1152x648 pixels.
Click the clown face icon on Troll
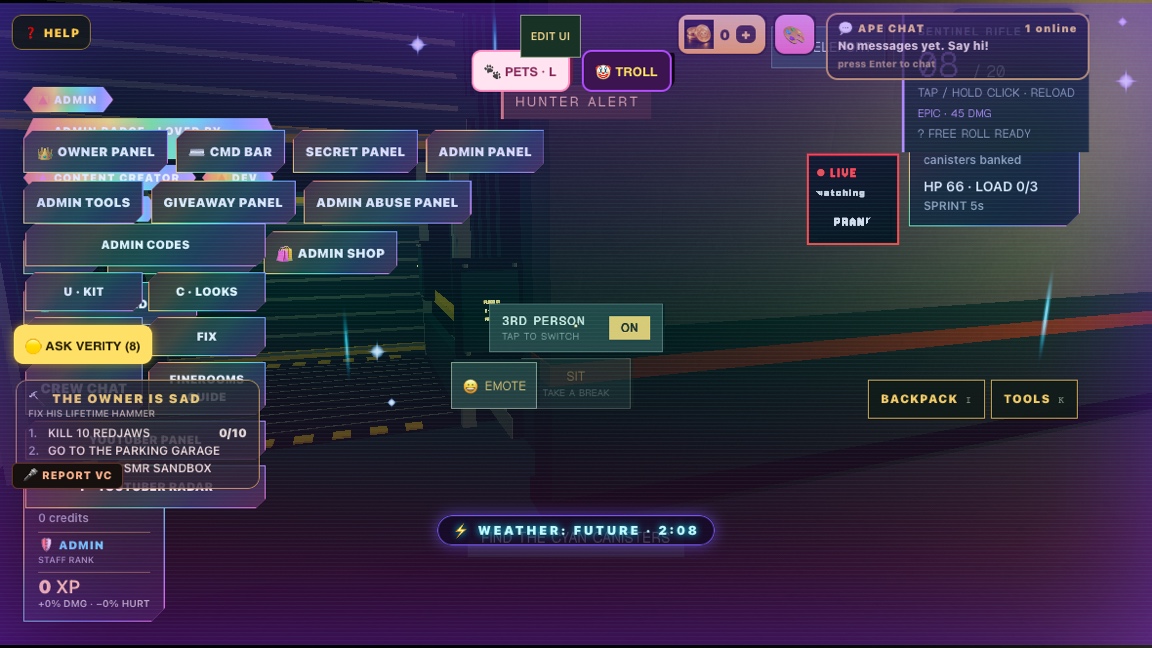pyautogui.click(x=603, y=72)
